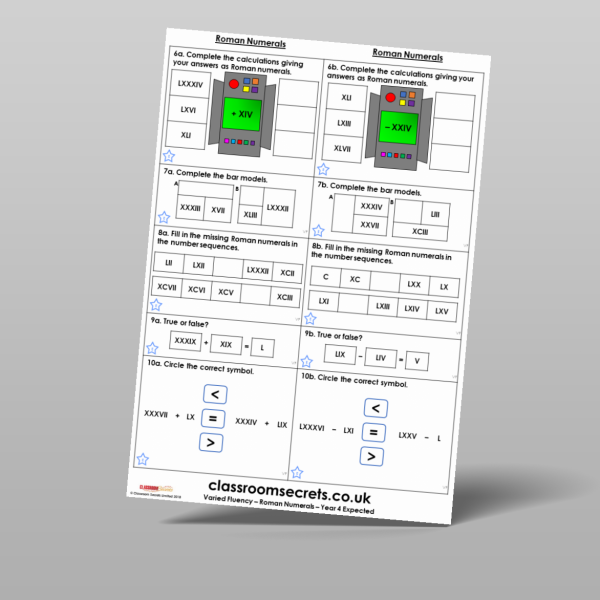Click the empty box between LXI and LXIII
Viewport: 600px width, 600px height.
click(x=353, y=304)
